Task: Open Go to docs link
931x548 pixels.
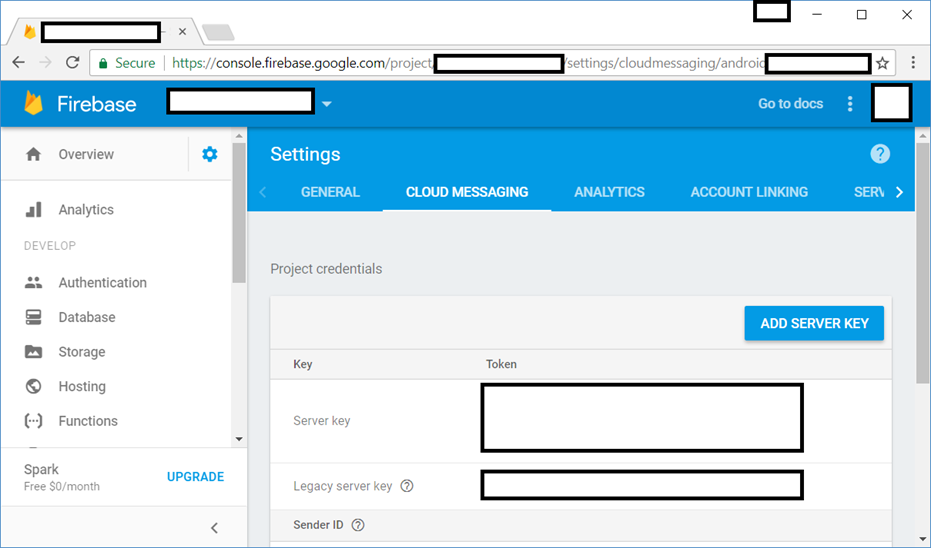Action: point(790,103)
